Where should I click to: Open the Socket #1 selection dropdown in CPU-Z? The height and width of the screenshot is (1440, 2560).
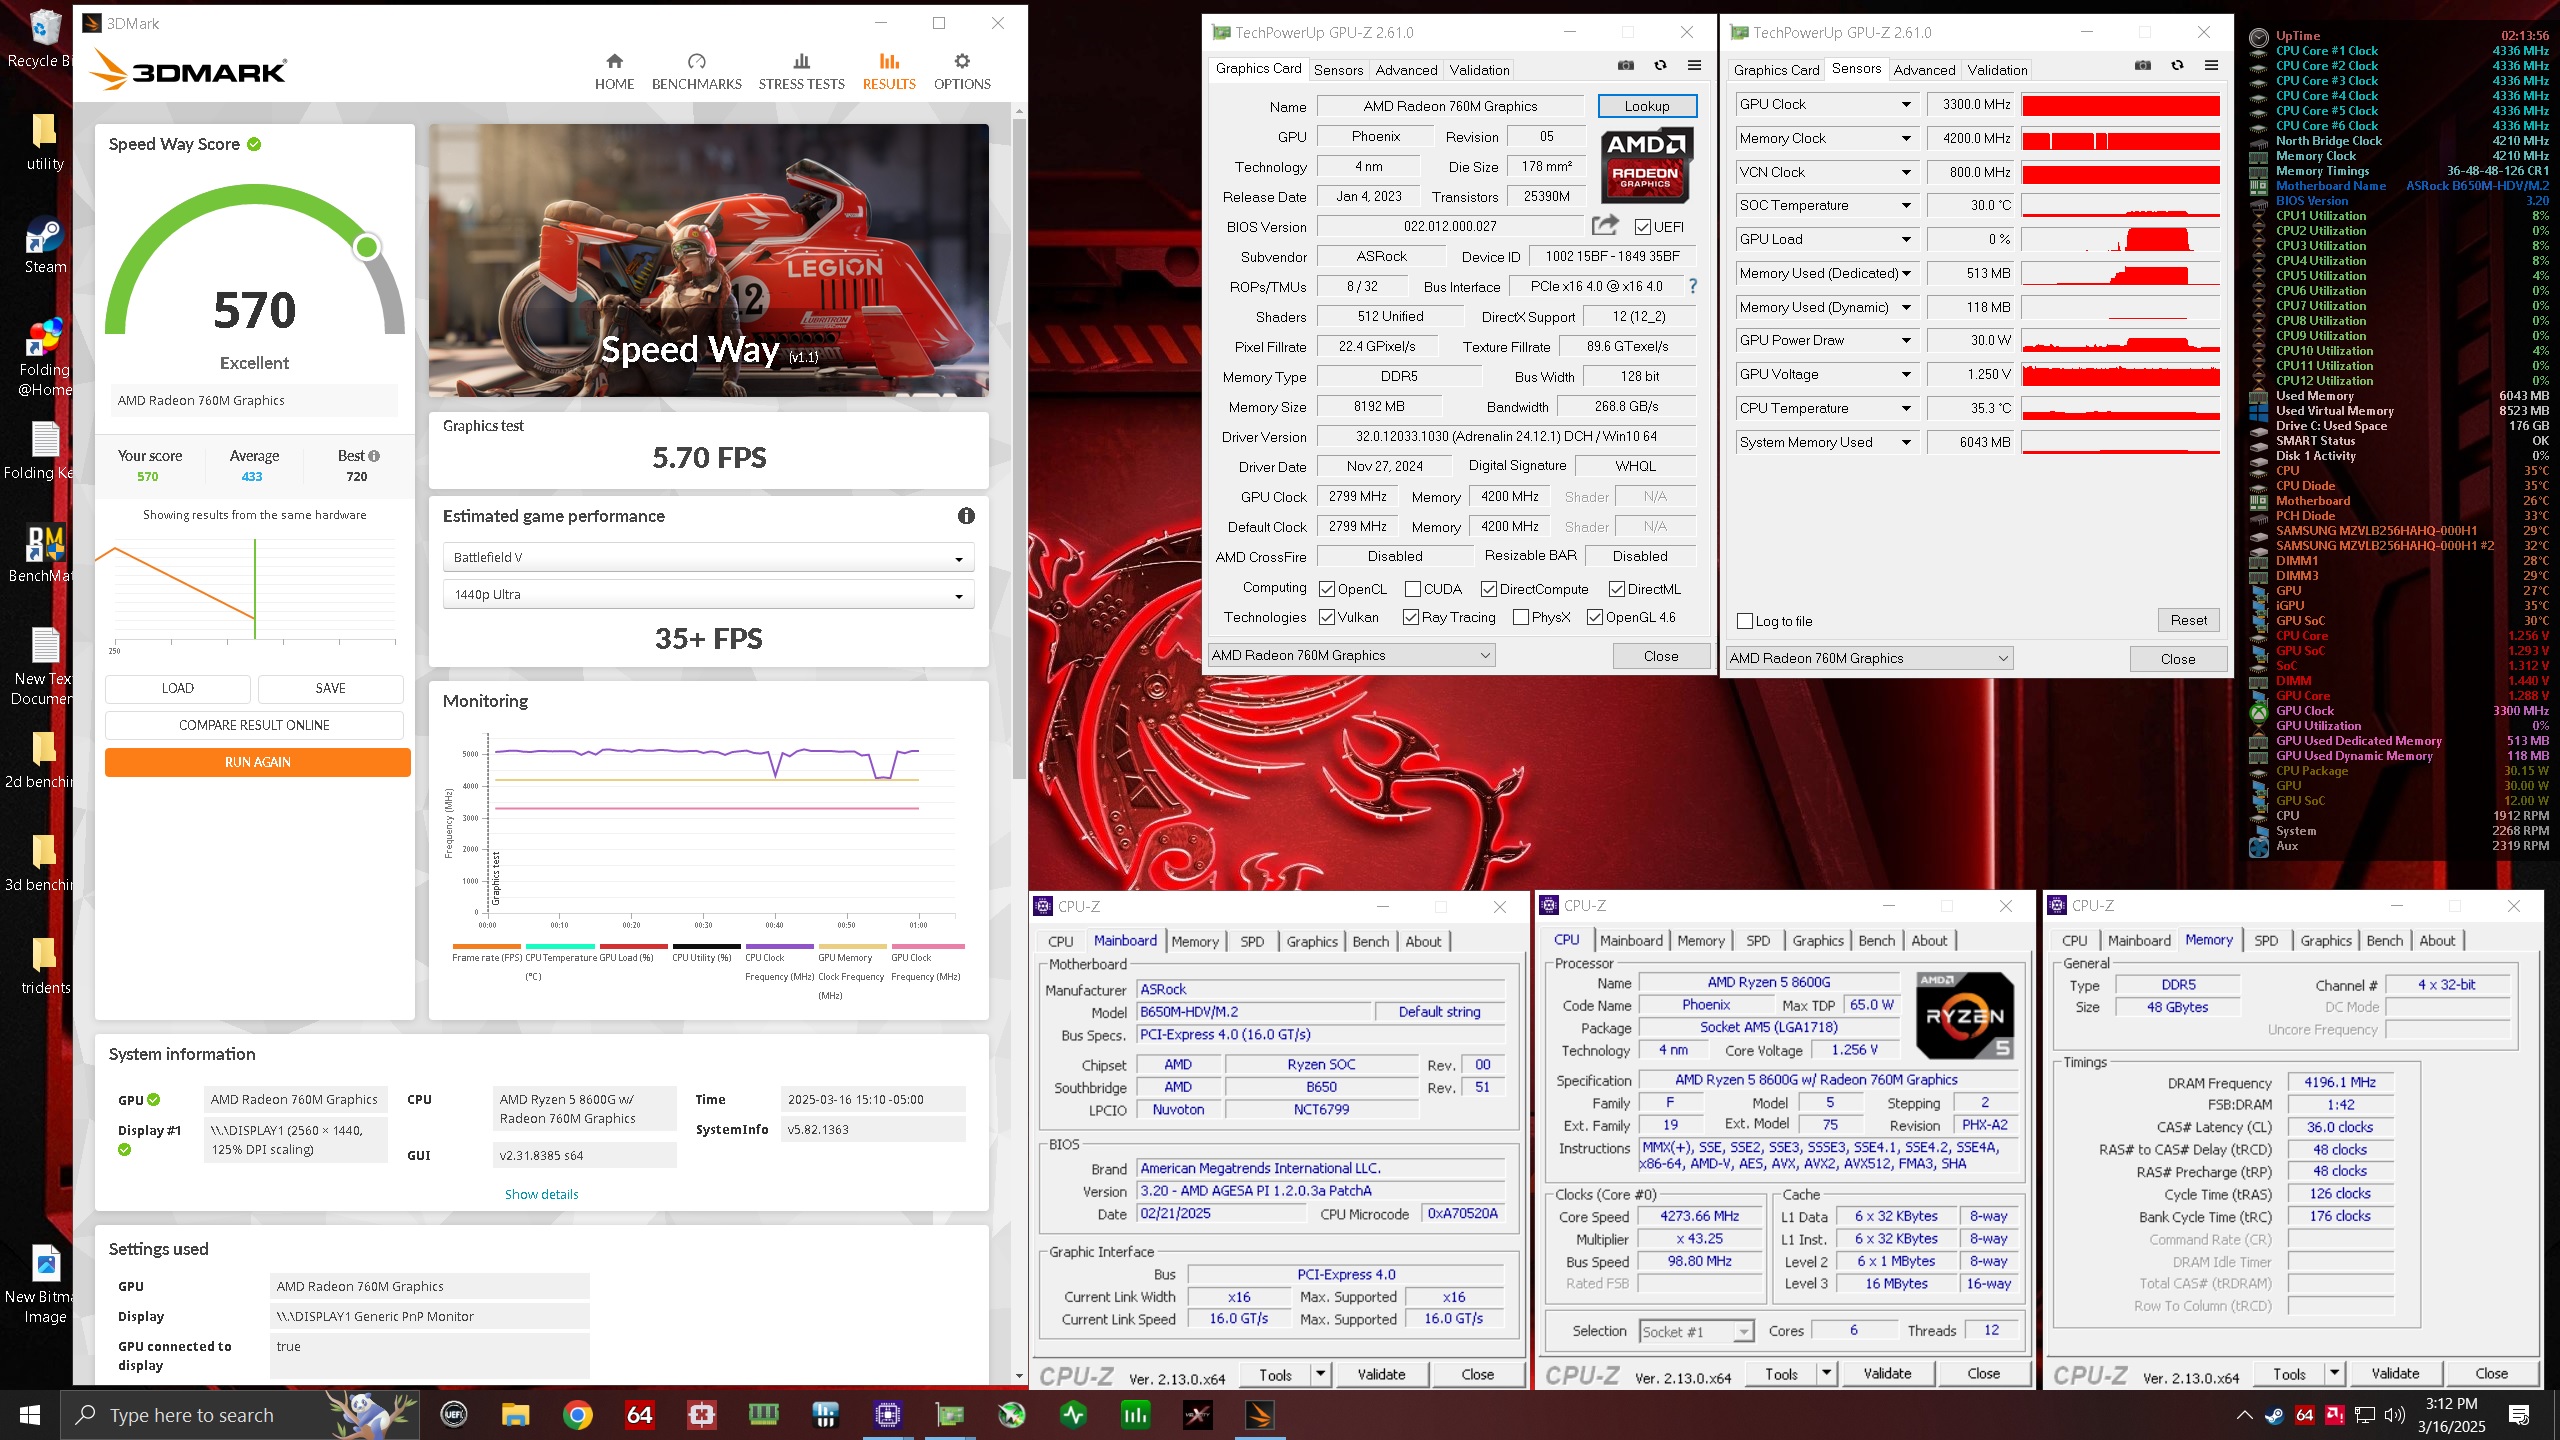pyautogui.click(x=1697, y=1331)
